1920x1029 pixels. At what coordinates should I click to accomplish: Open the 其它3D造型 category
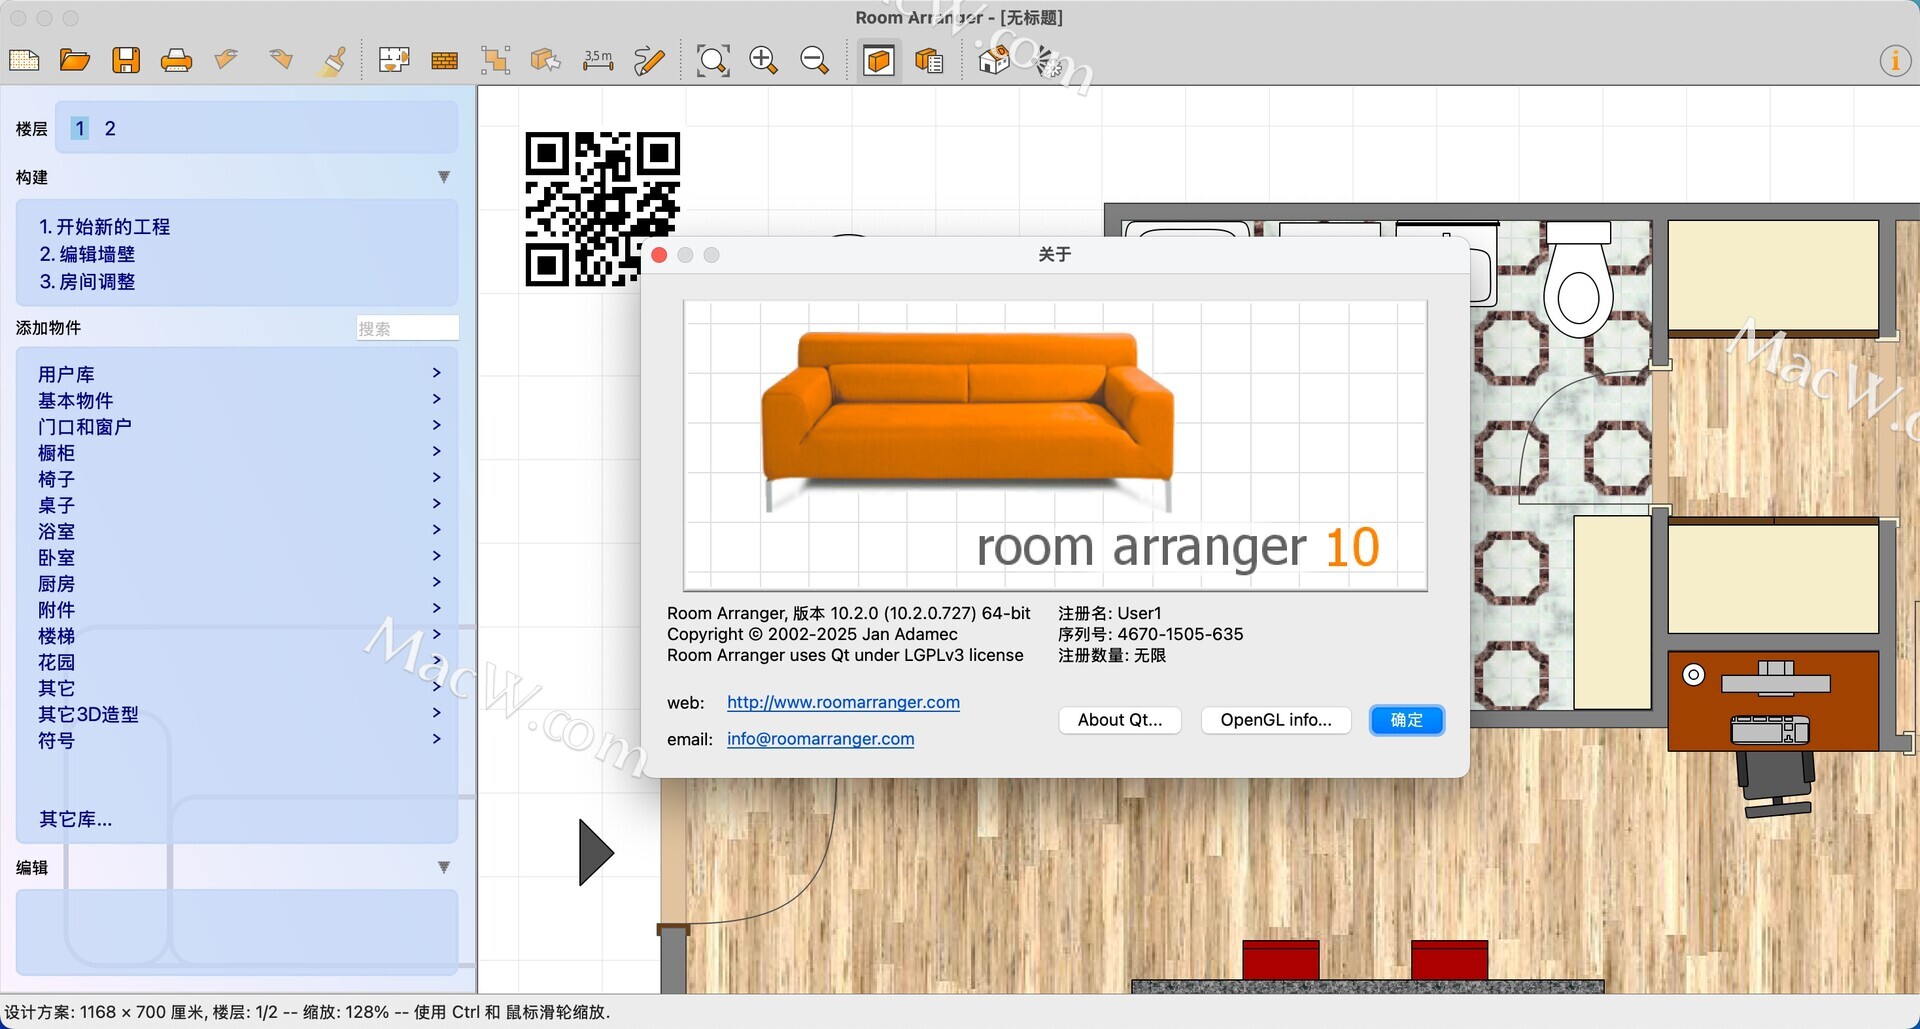click(239, 714)
